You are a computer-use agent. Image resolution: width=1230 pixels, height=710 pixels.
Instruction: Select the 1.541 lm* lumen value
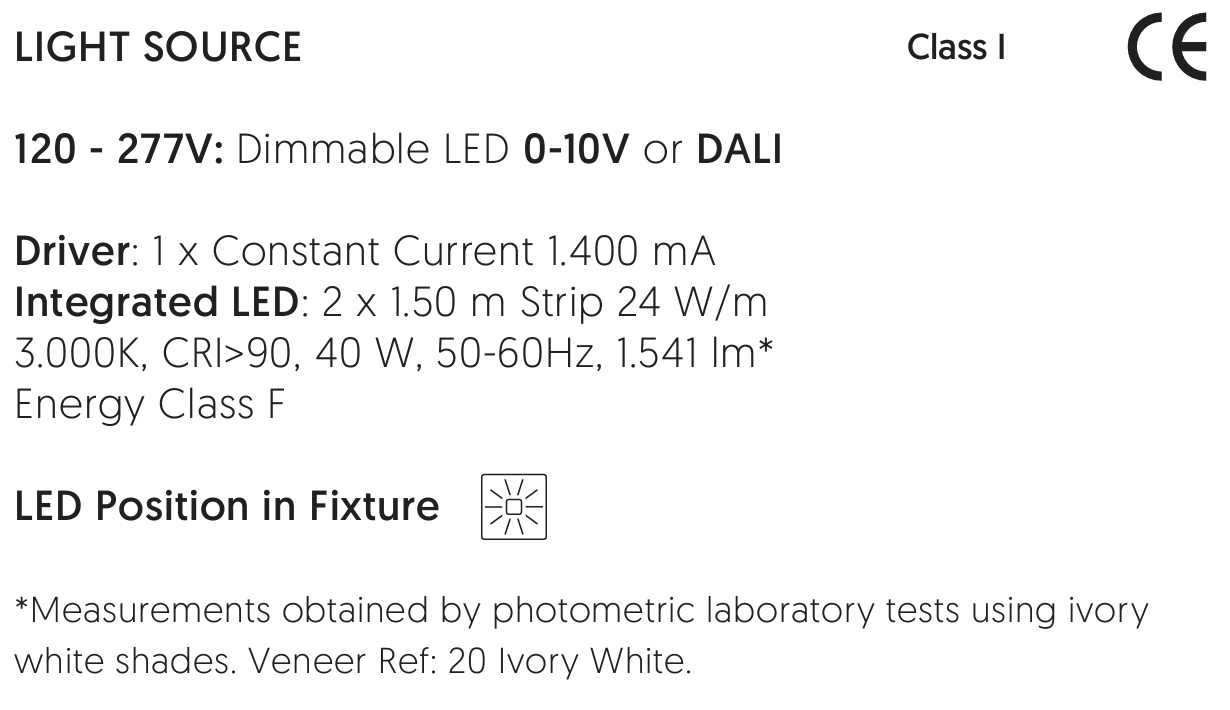click(692, 354)
